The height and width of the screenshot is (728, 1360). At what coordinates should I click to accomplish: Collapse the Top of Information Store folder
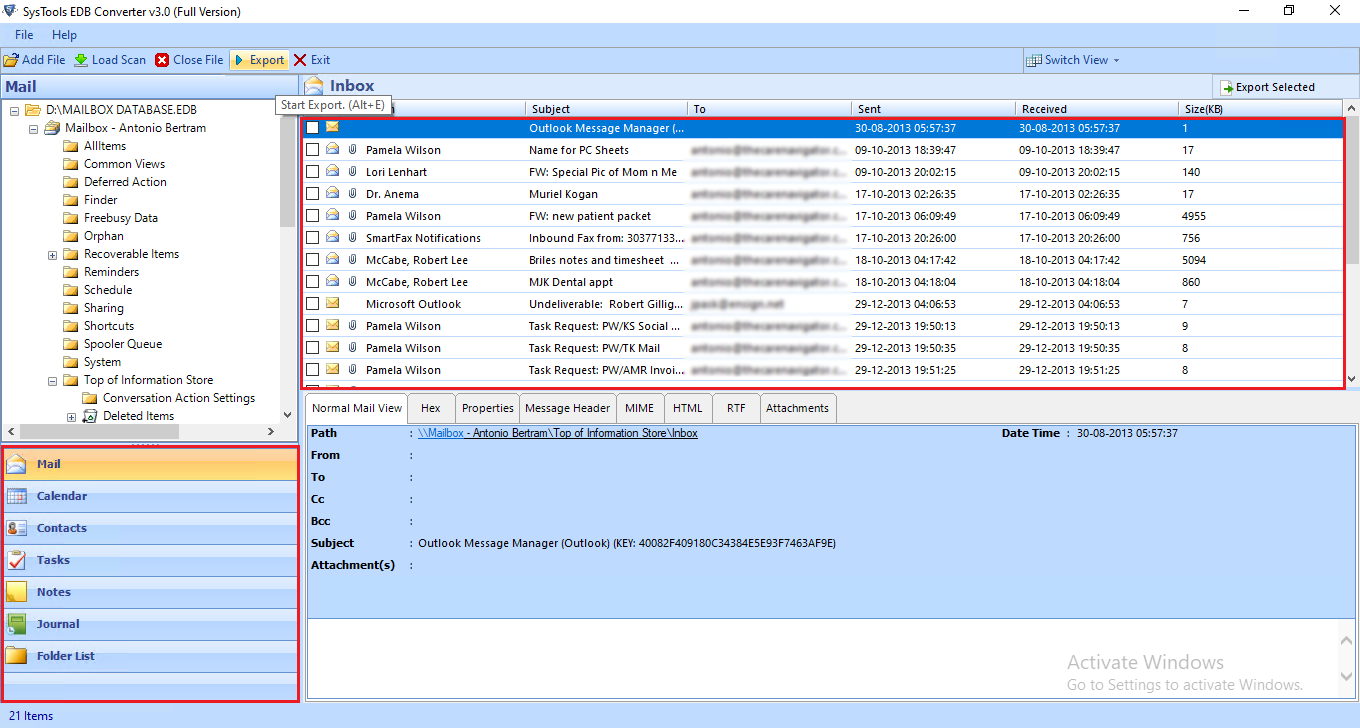[x=52, y=380]
